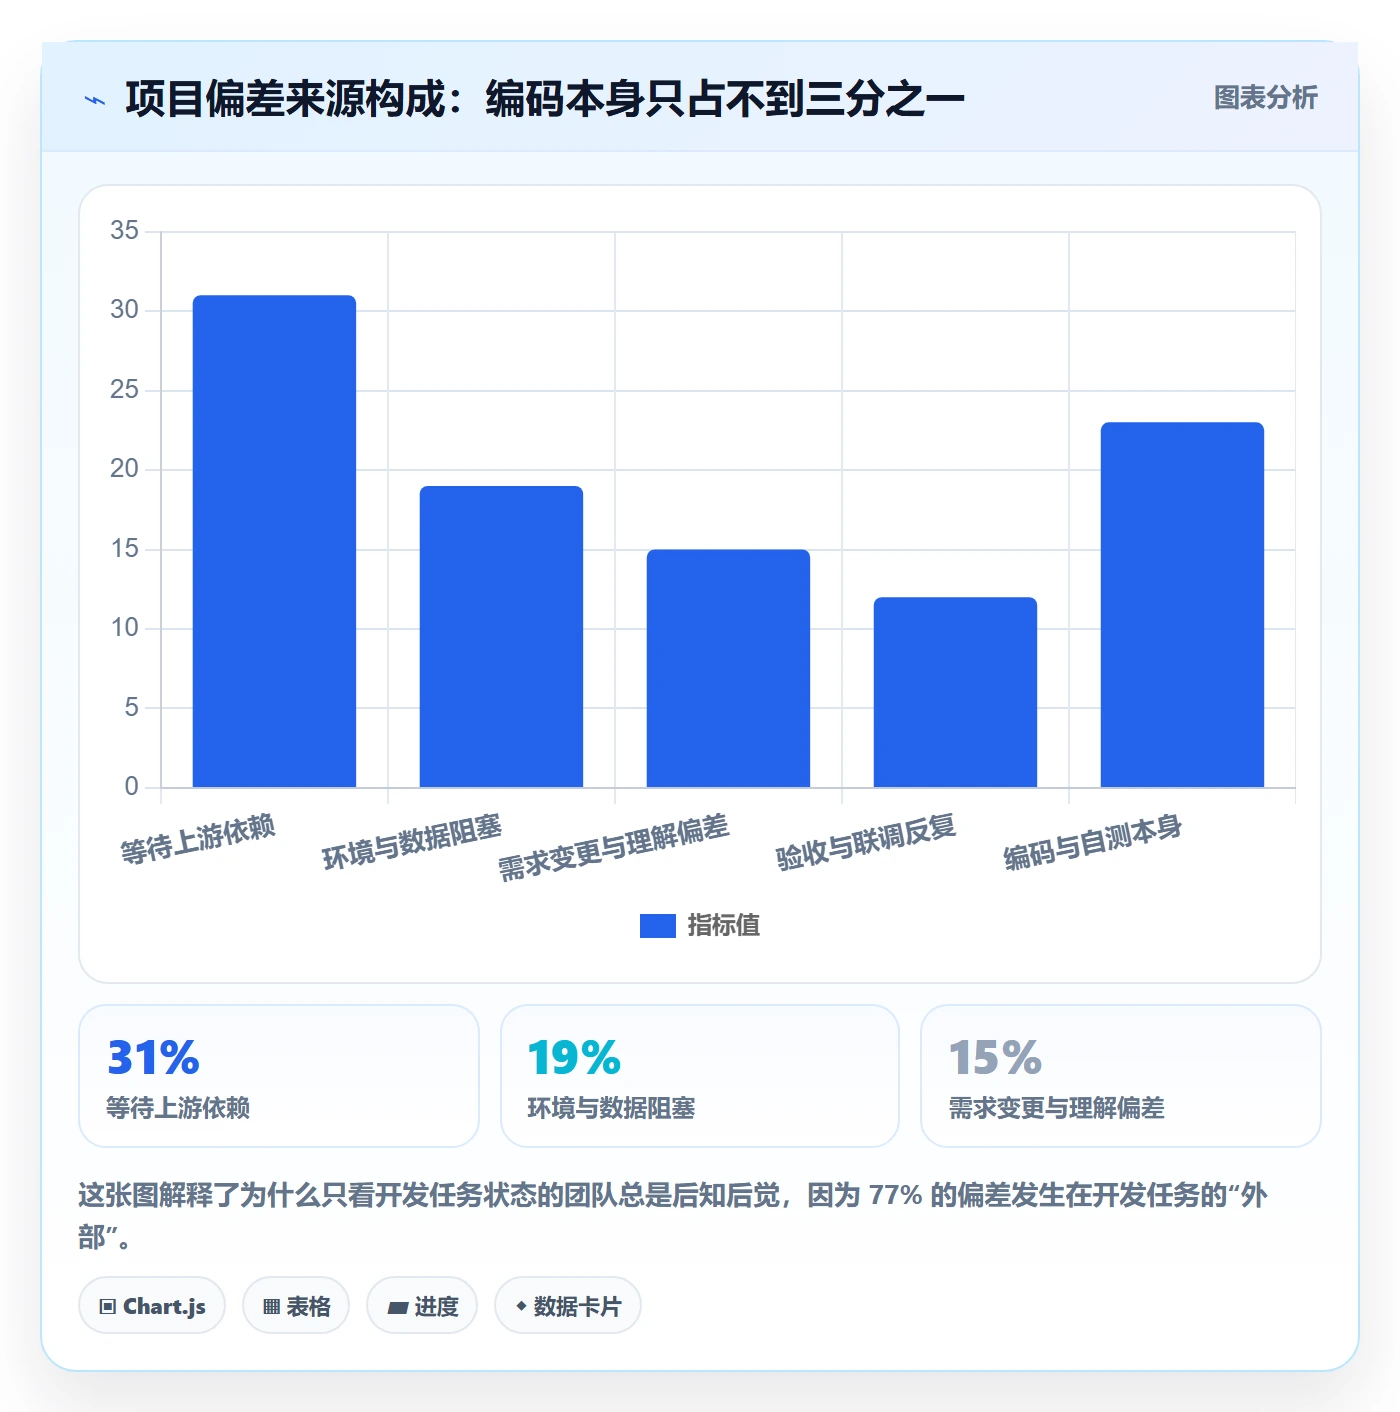The height and width of the screenshot is (1412, 1400).
Task: Click the square icon in the Chart.js chip
Action: click(x=108, y=1307)
